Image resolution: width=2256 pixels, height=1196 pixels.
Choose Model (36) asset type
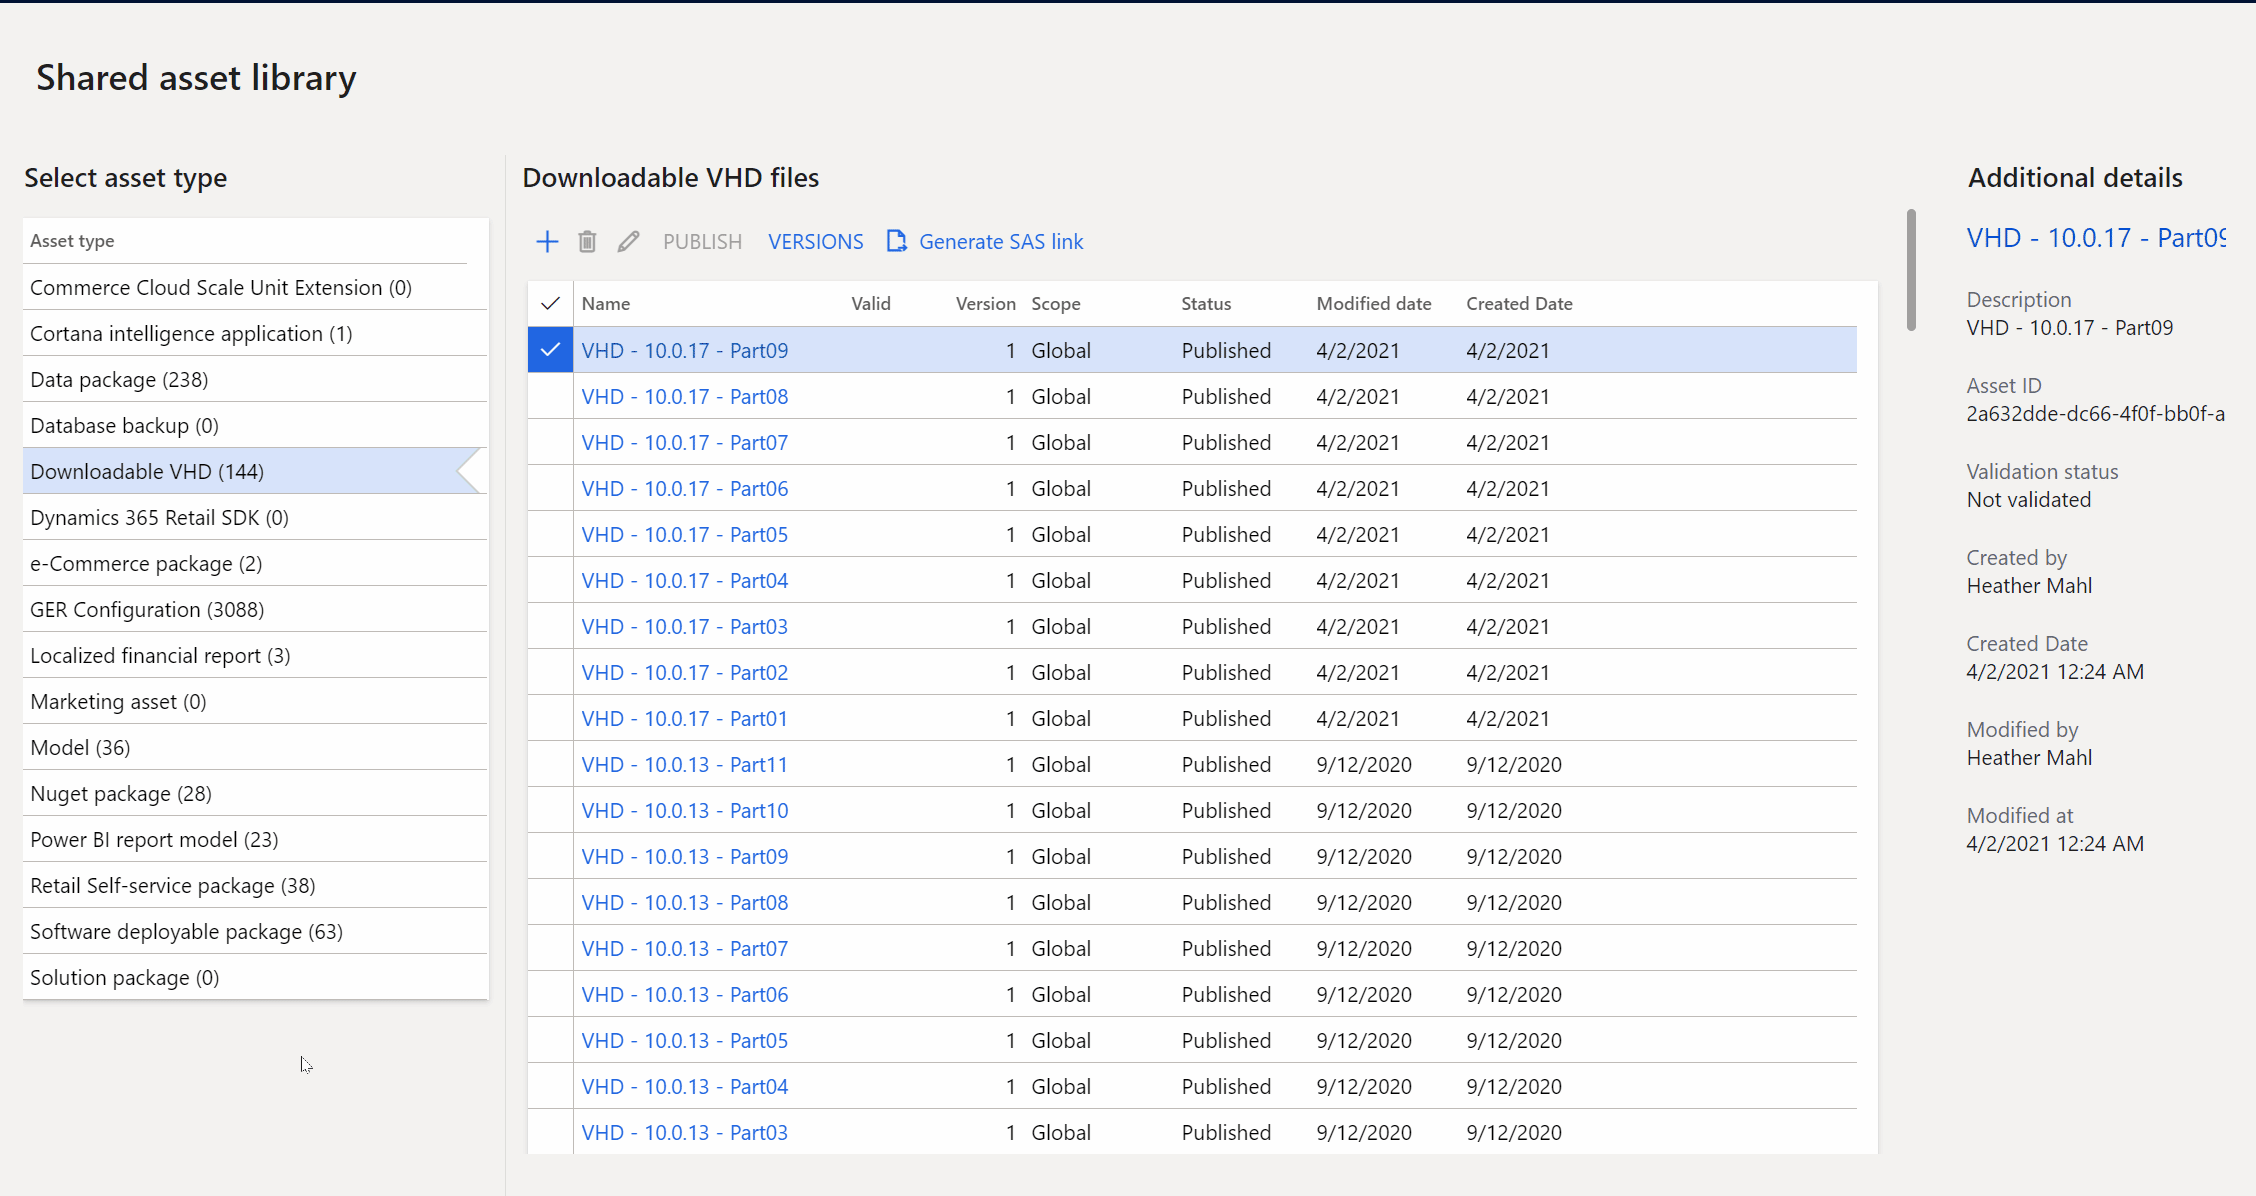pos(80,747)
